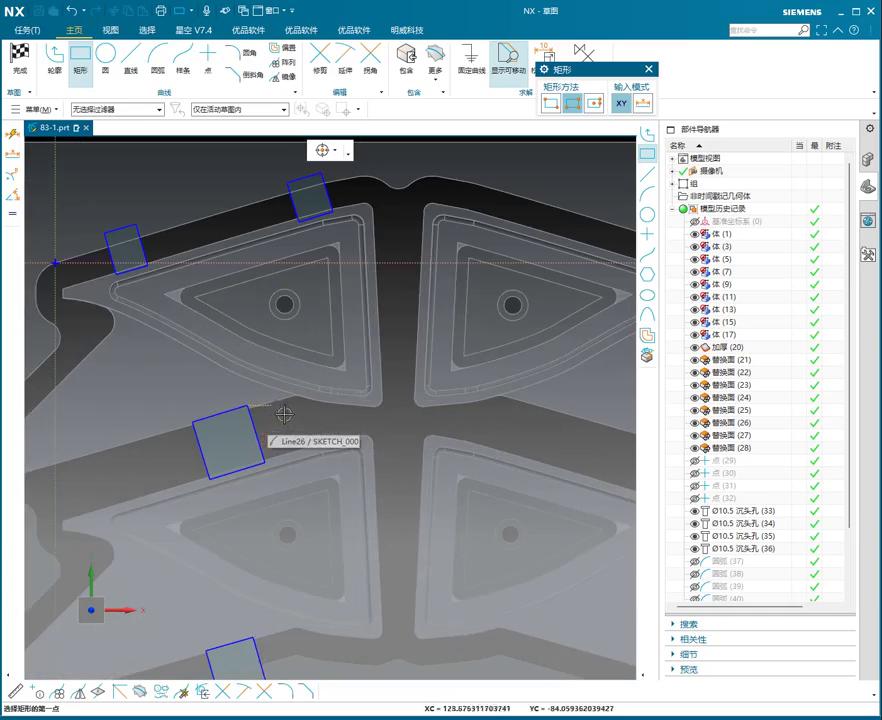The height and width of the screenshot is (720, 882).
Task: Expand the 模型视图 tree node
Action: 672,159
